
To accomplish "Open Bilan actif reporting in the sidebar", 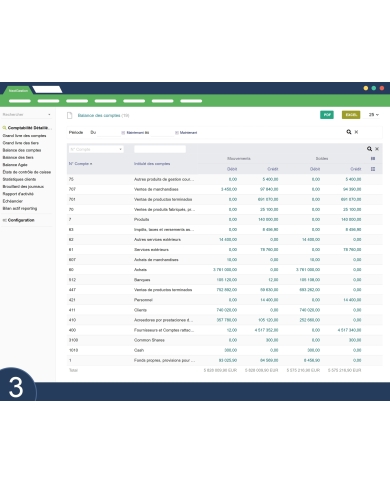I will [x=20, y=209].
